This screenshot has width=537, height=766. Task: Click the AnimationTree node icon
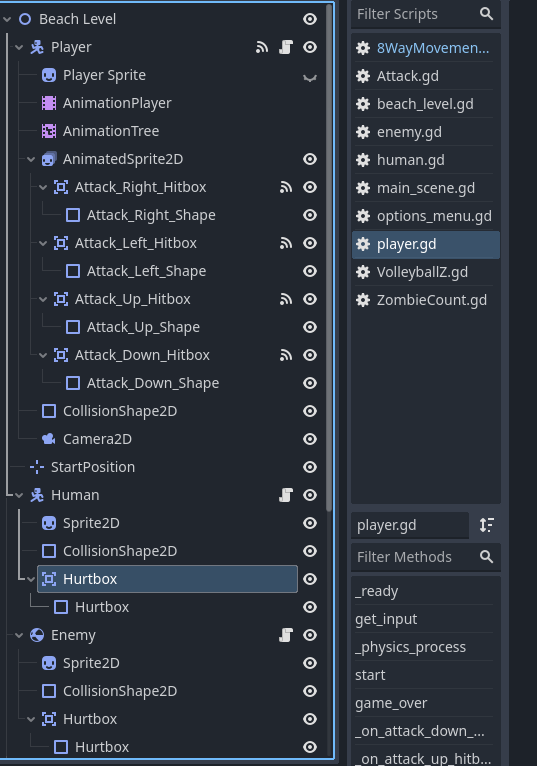49,131
